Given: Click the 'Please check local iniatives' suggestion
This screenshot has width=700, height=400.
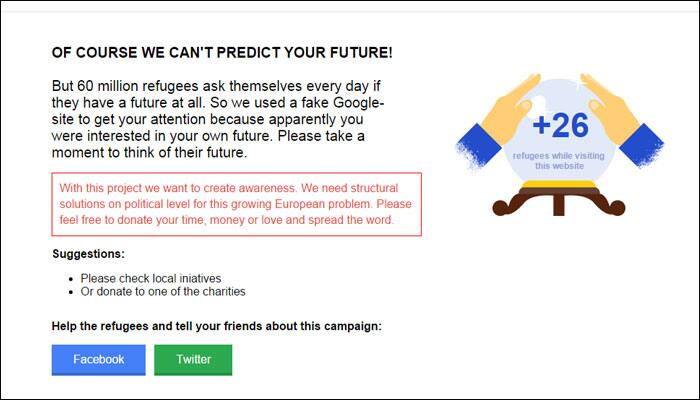Looking at the screenshot, I should [x=151, y=278].
